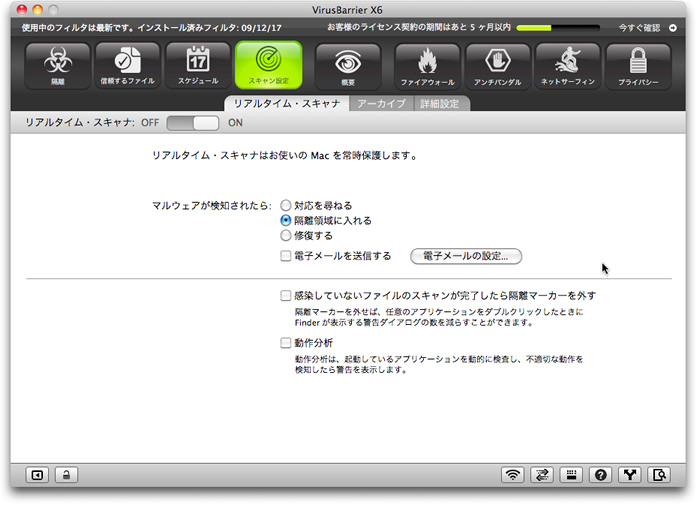Click the bottom-left panel collapse icon
The height and width of the screenshot is (505, 696).
pos(37,475)
